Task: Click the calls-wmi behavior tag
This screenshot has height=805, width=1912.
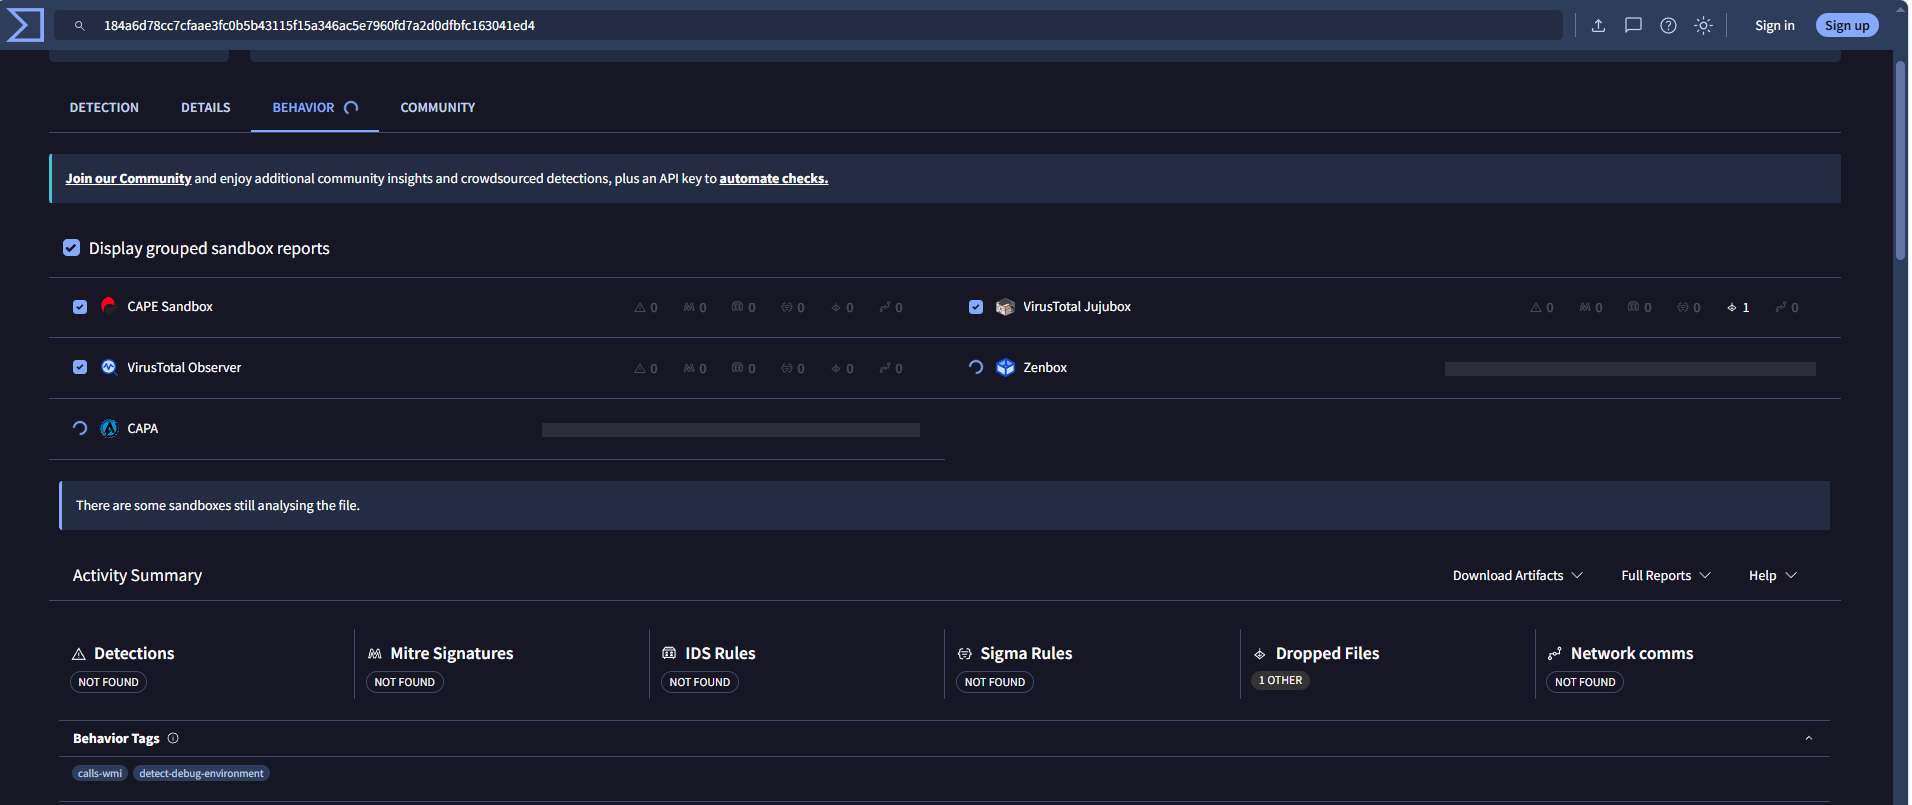Action: pyautogui.click(x=100, y=773)
